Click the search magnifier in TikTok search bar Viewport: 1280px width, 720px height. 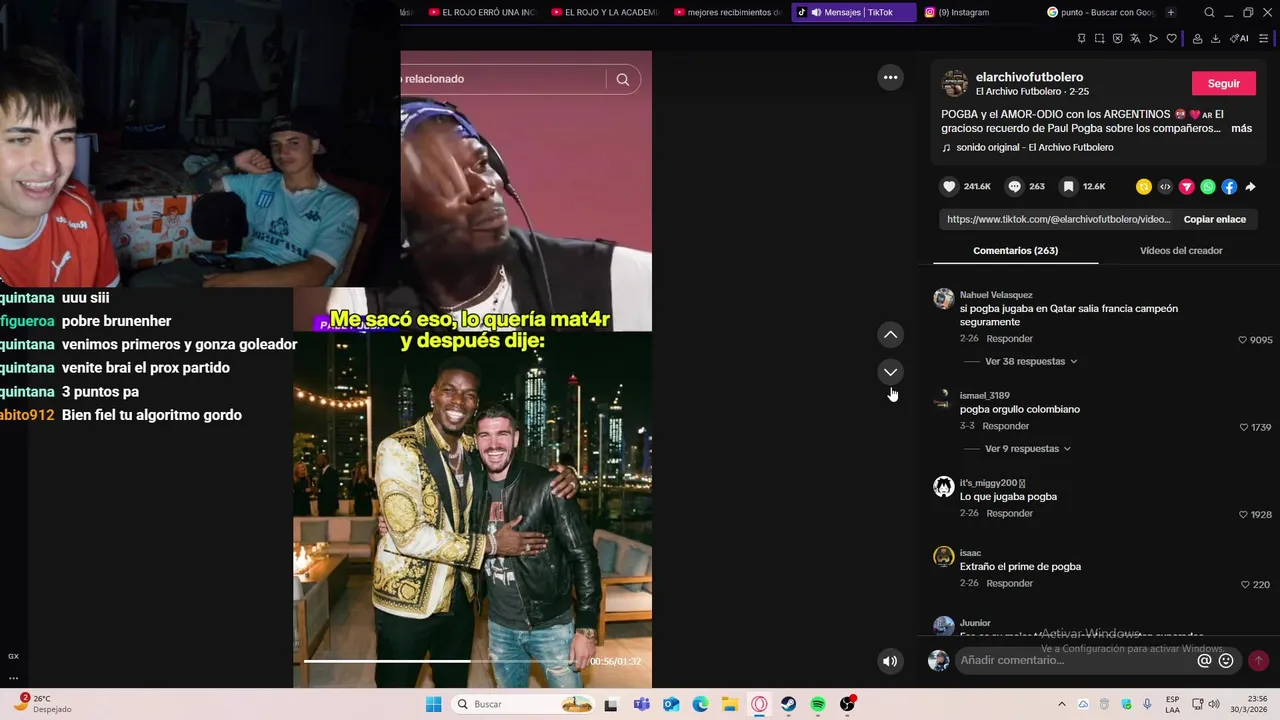click(x=623, y=79)
